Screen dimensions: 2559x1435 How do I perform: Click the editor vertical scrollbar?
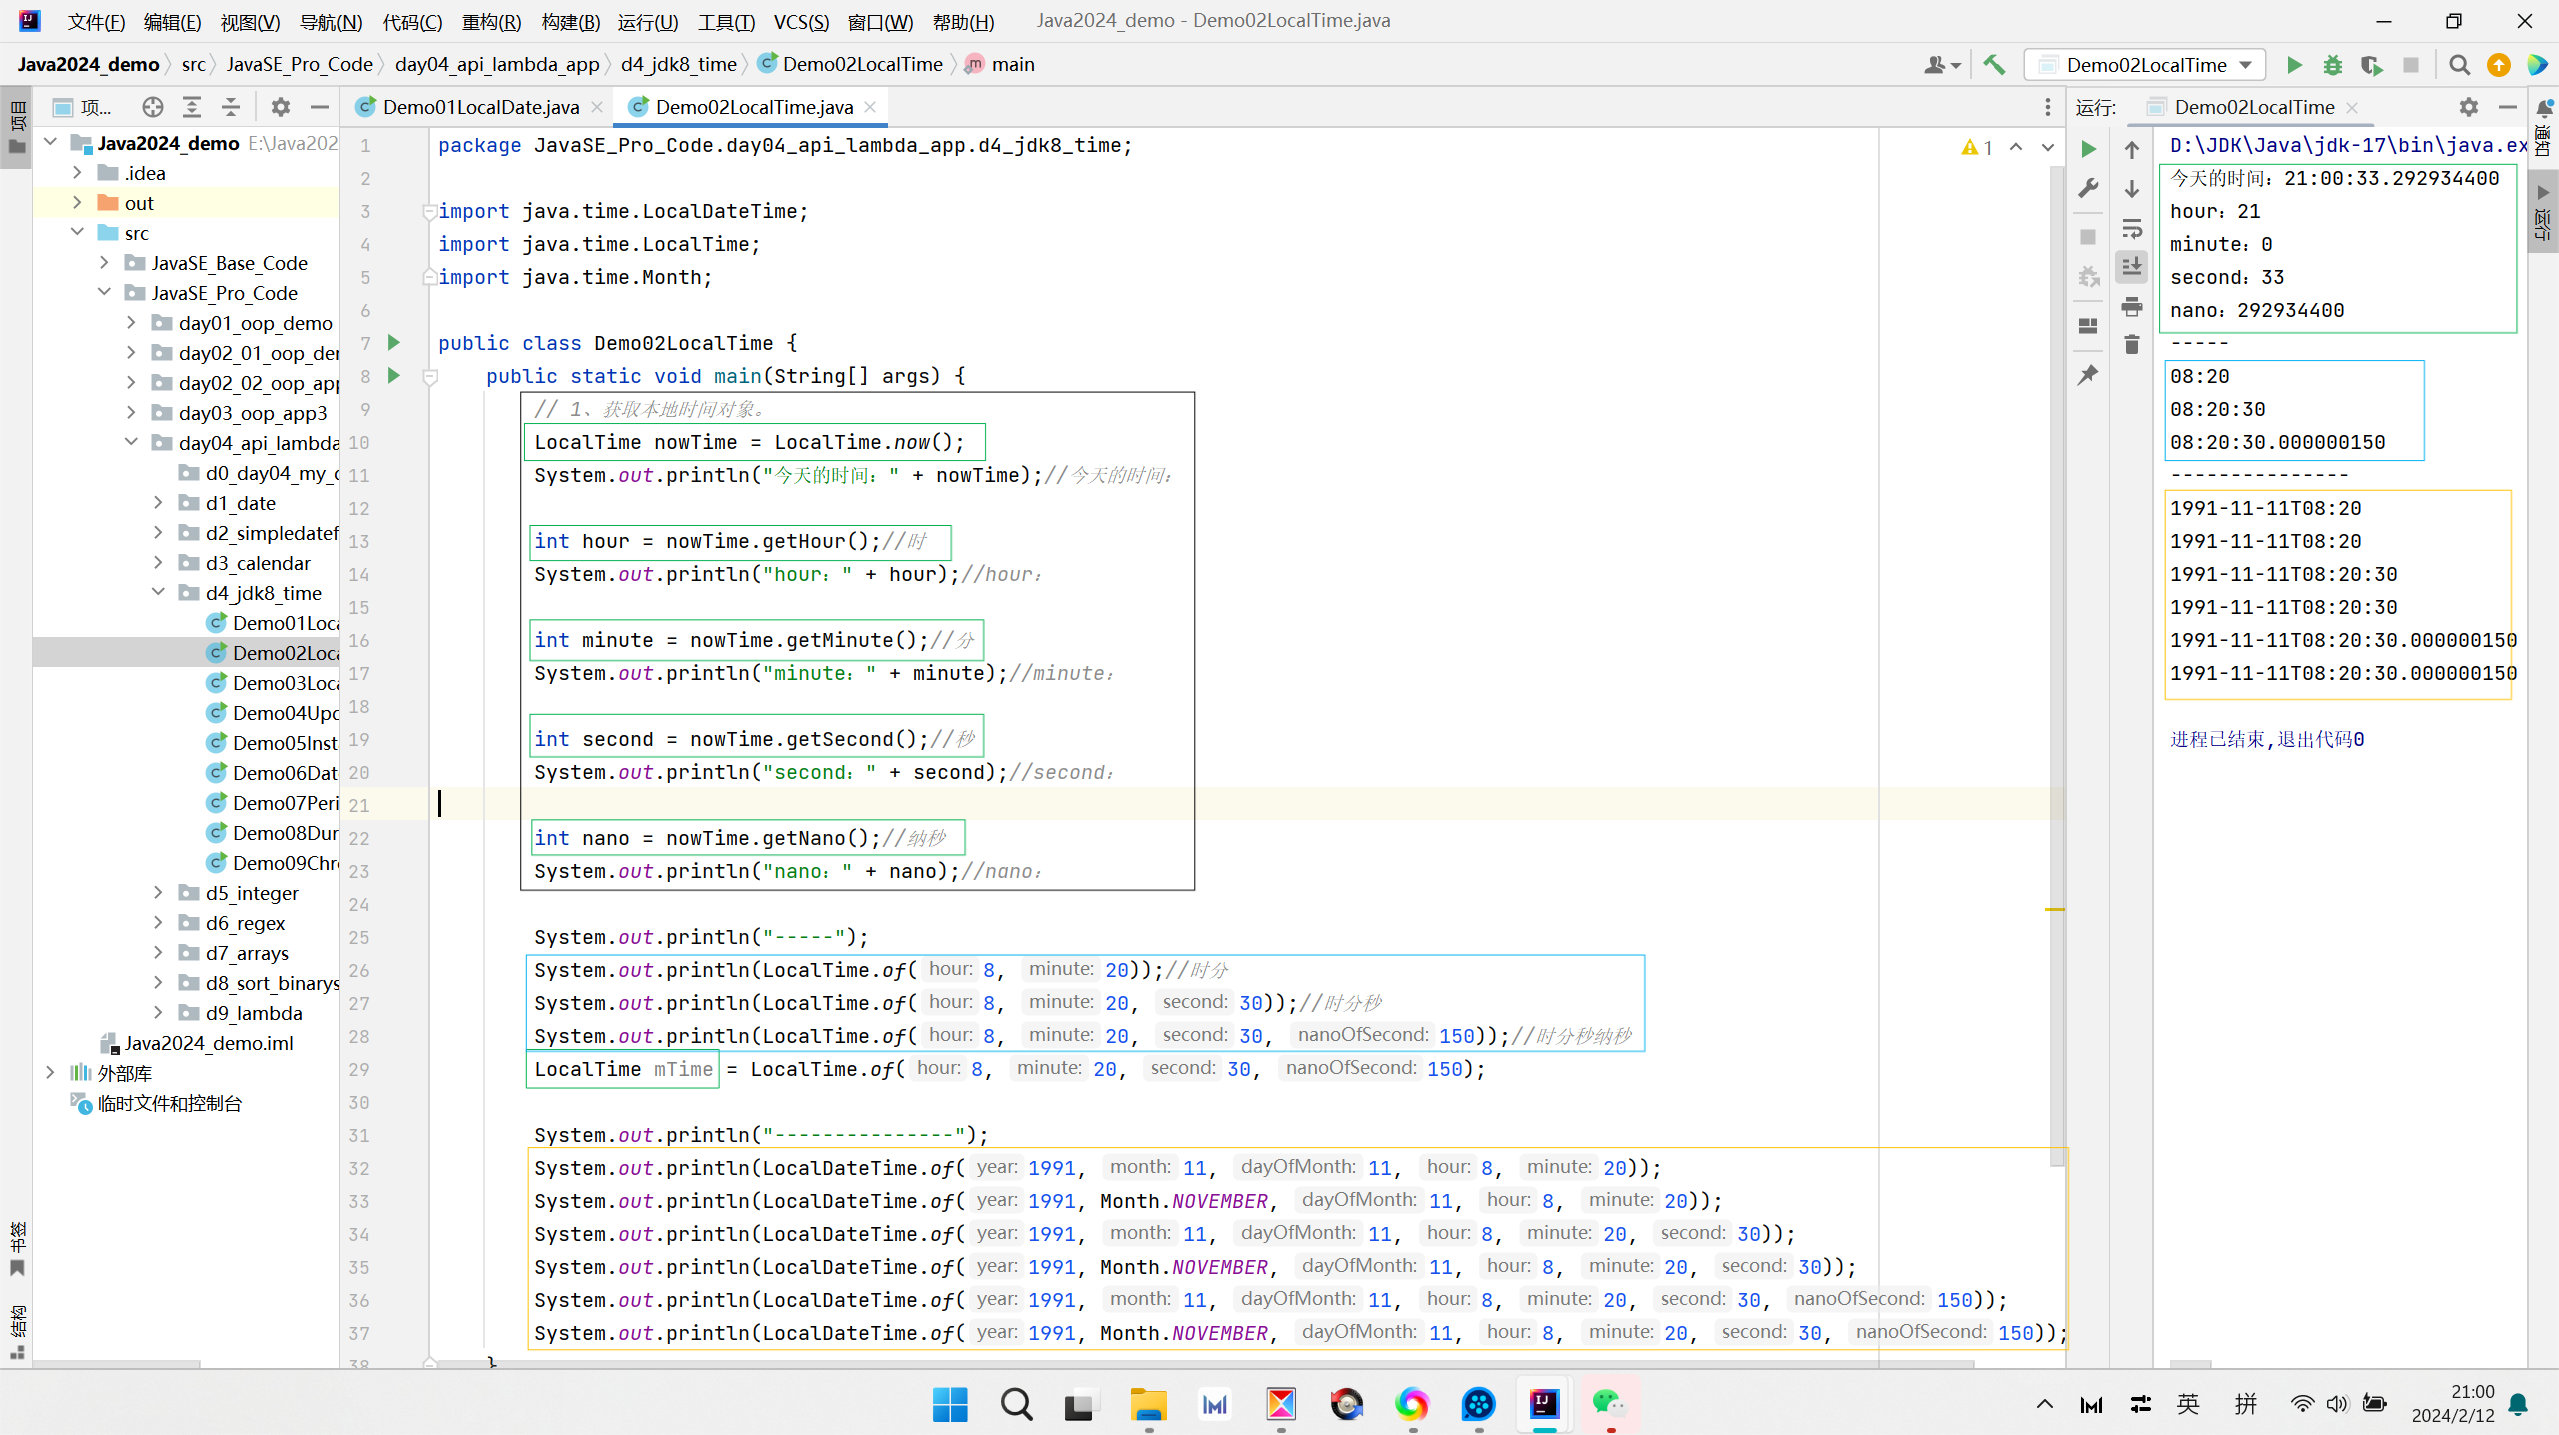[2056, 660]
